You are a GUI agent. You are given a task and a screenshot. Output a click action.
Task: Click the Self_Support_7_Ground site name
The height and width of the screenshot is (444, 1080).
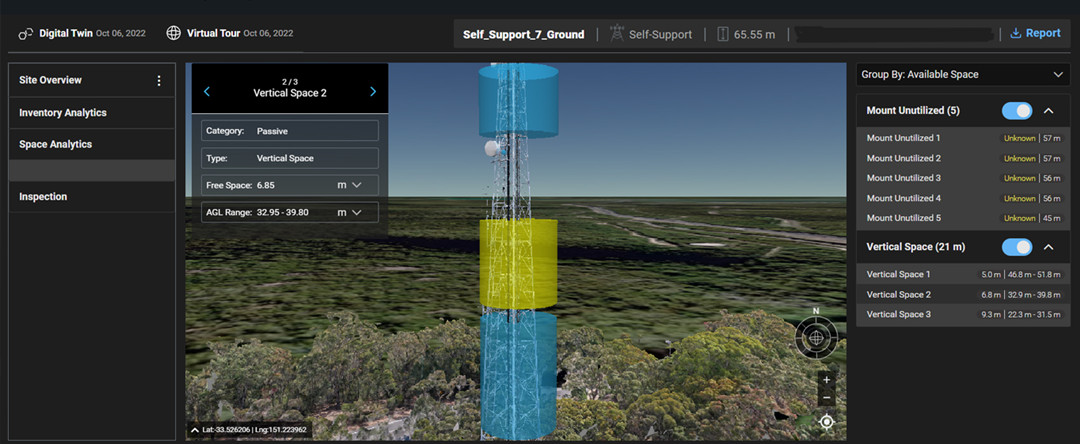point(523,34)
